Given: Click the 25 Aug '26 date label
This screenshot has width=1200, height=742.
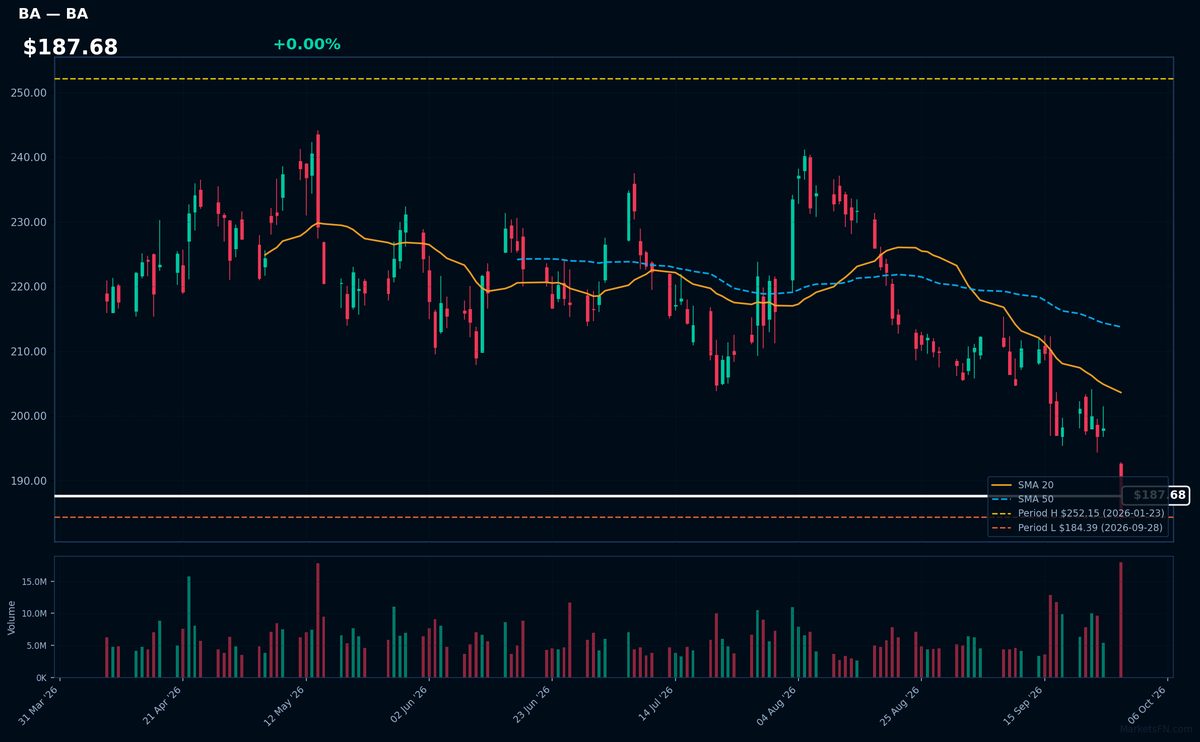Looking at the screenshot, I should tap(902, 704).
